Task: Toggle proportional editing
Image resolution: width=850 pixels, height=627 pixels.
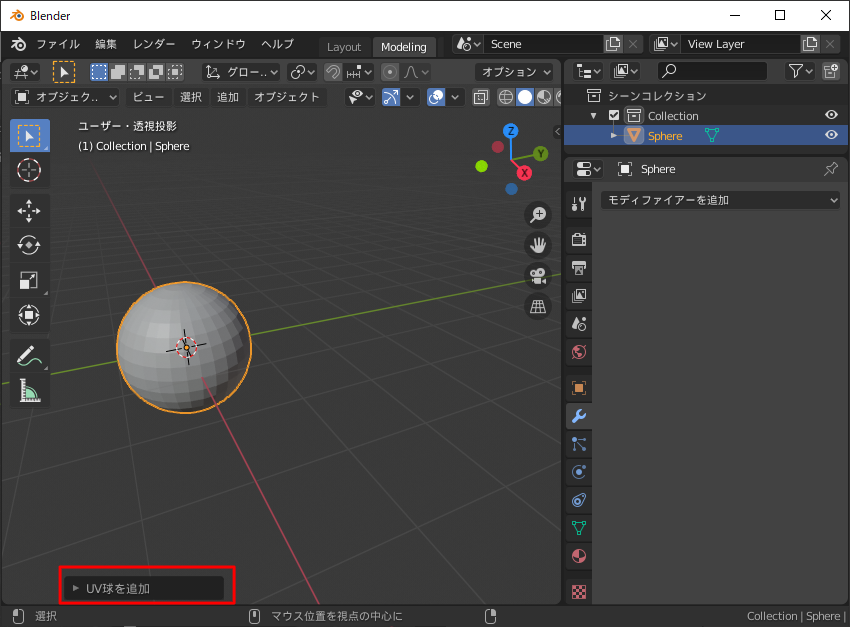Action: (390, 72)
